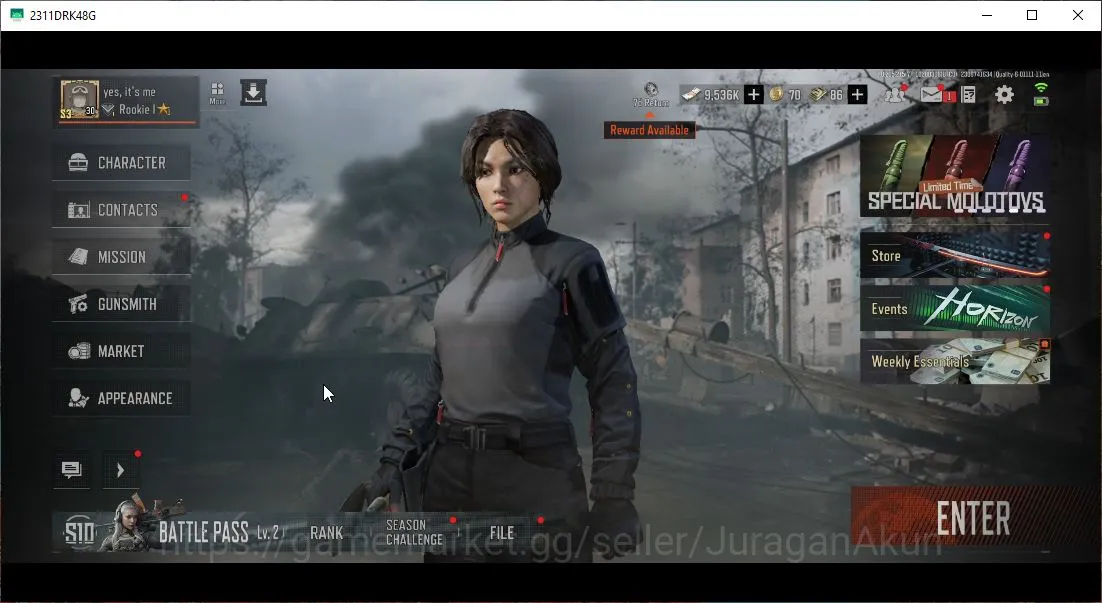The width and height of the screenshot is (1102, 603).
Task: Open the 7d Return reward icon
Action: (651, 94)
